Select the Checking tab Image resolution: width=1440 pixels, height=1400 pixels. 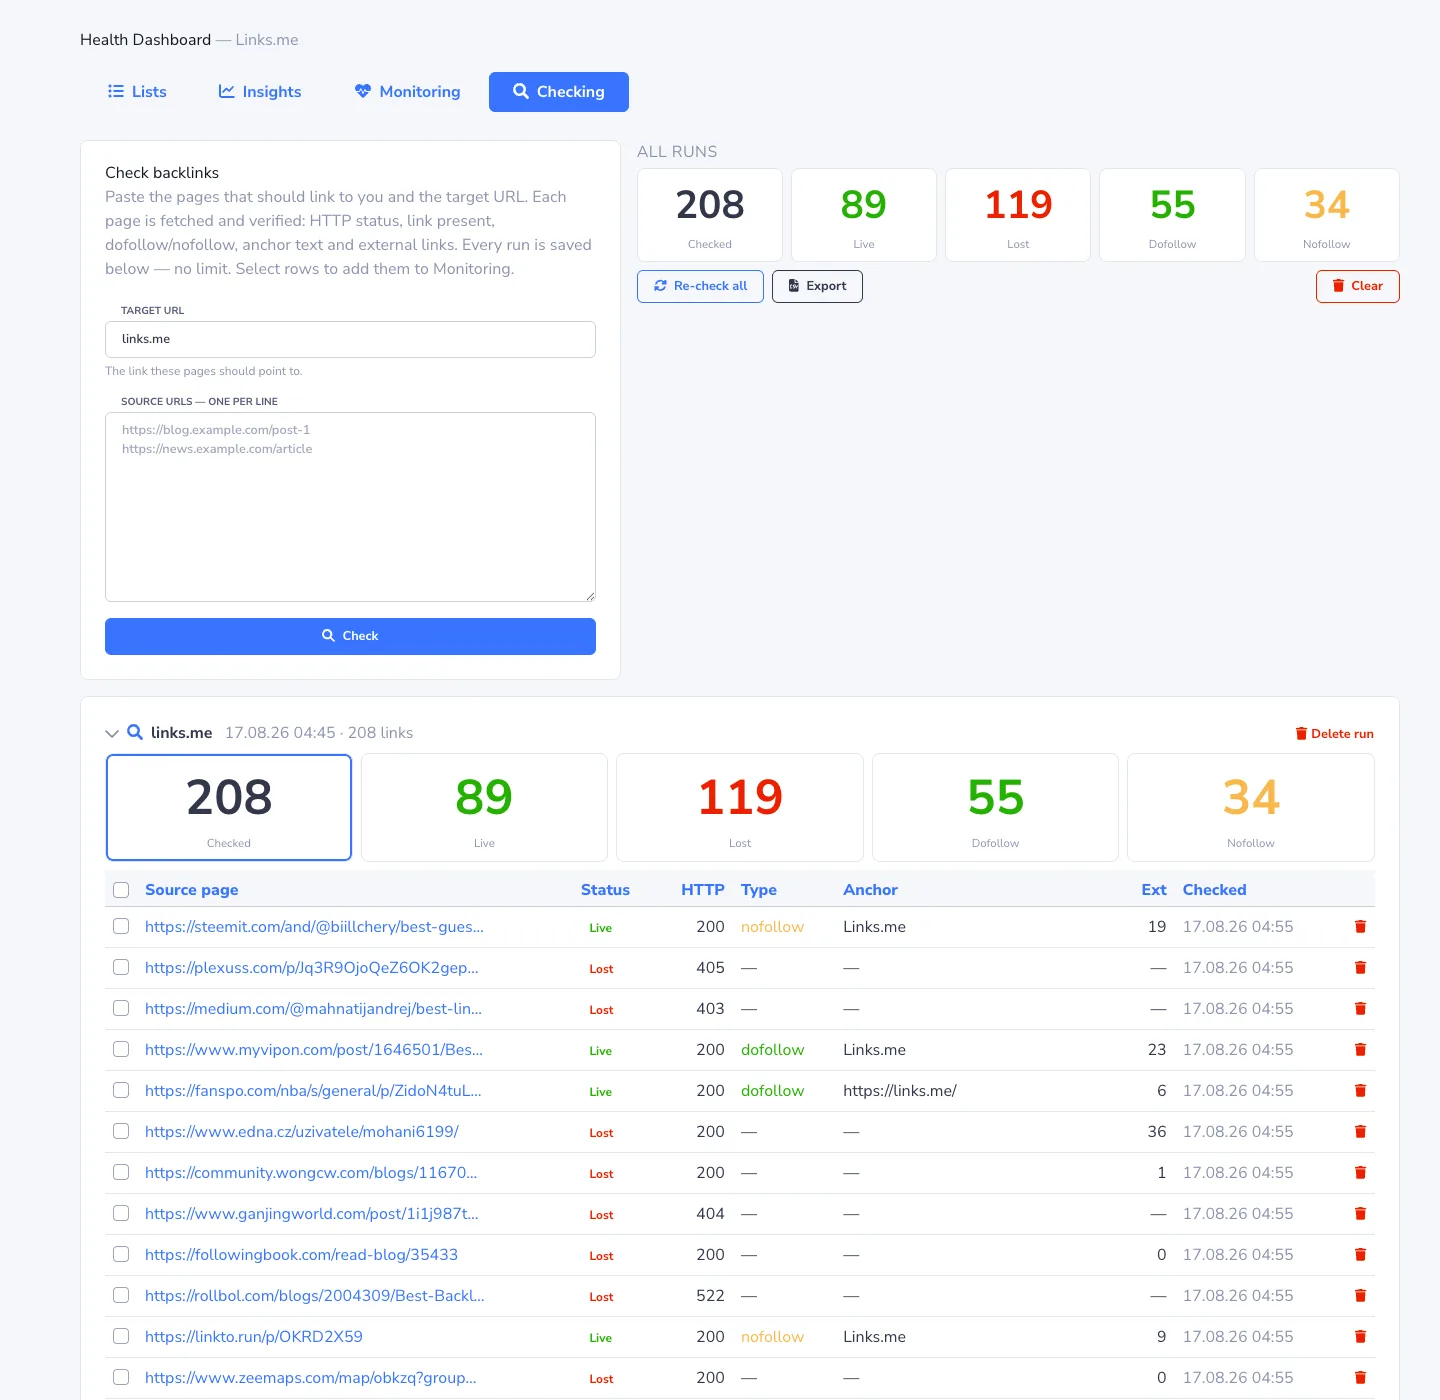(x=559, y=92)
